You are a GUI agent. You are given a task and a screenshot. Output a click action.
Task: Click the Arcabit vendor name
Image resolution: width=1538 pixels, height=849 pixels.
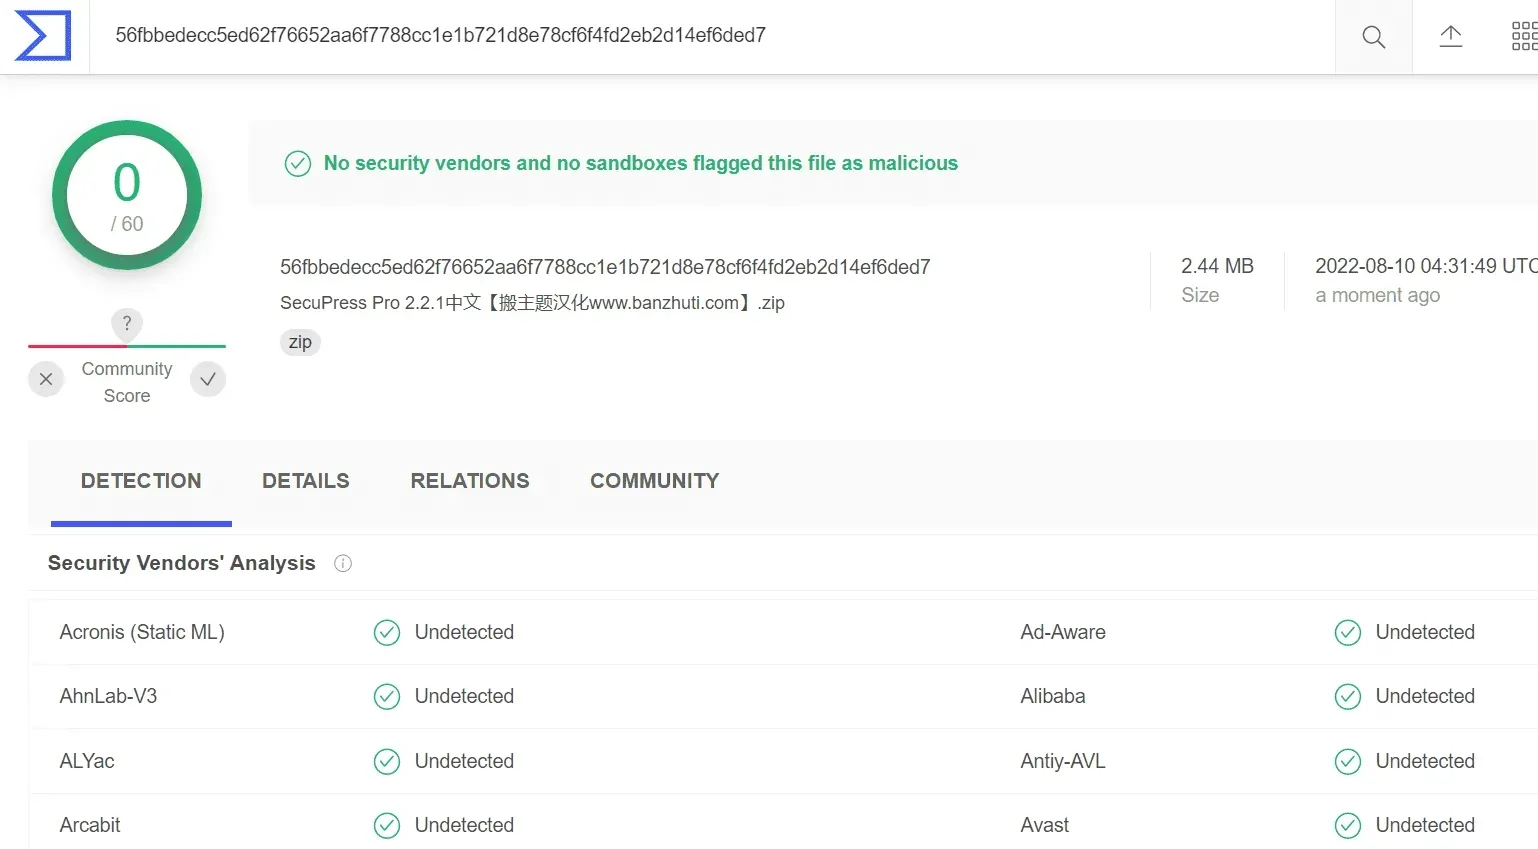90,825
